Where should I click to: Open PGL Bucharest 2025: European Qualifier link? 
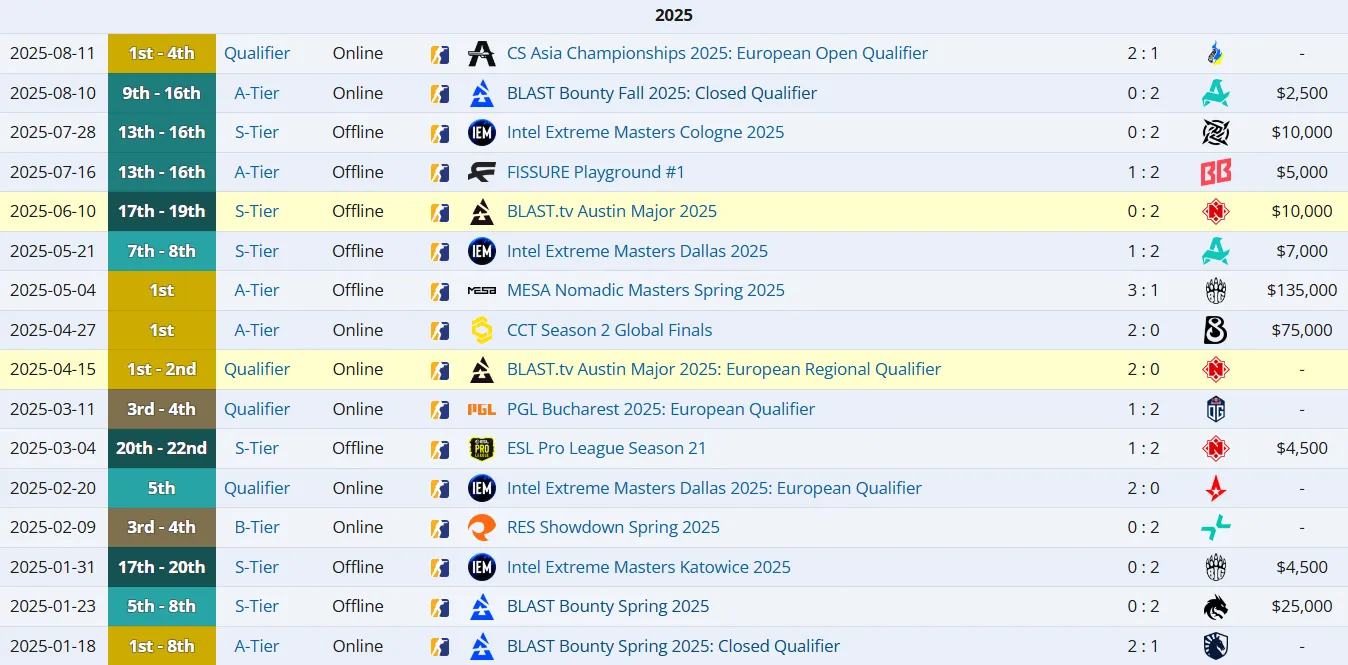click(661, 409)
